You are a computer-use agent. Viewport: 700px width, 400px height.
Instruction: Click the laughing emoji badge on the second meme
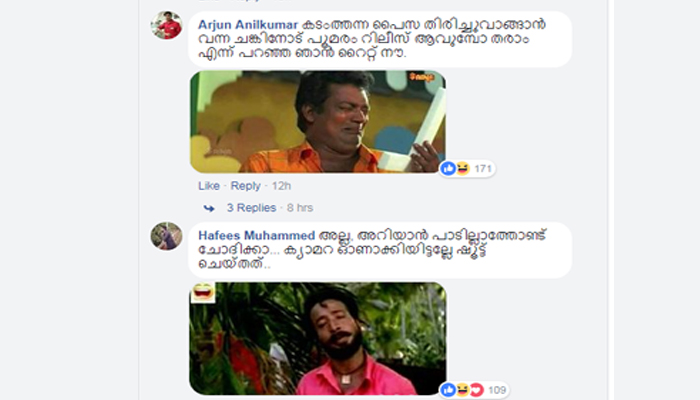pos(203,292)
